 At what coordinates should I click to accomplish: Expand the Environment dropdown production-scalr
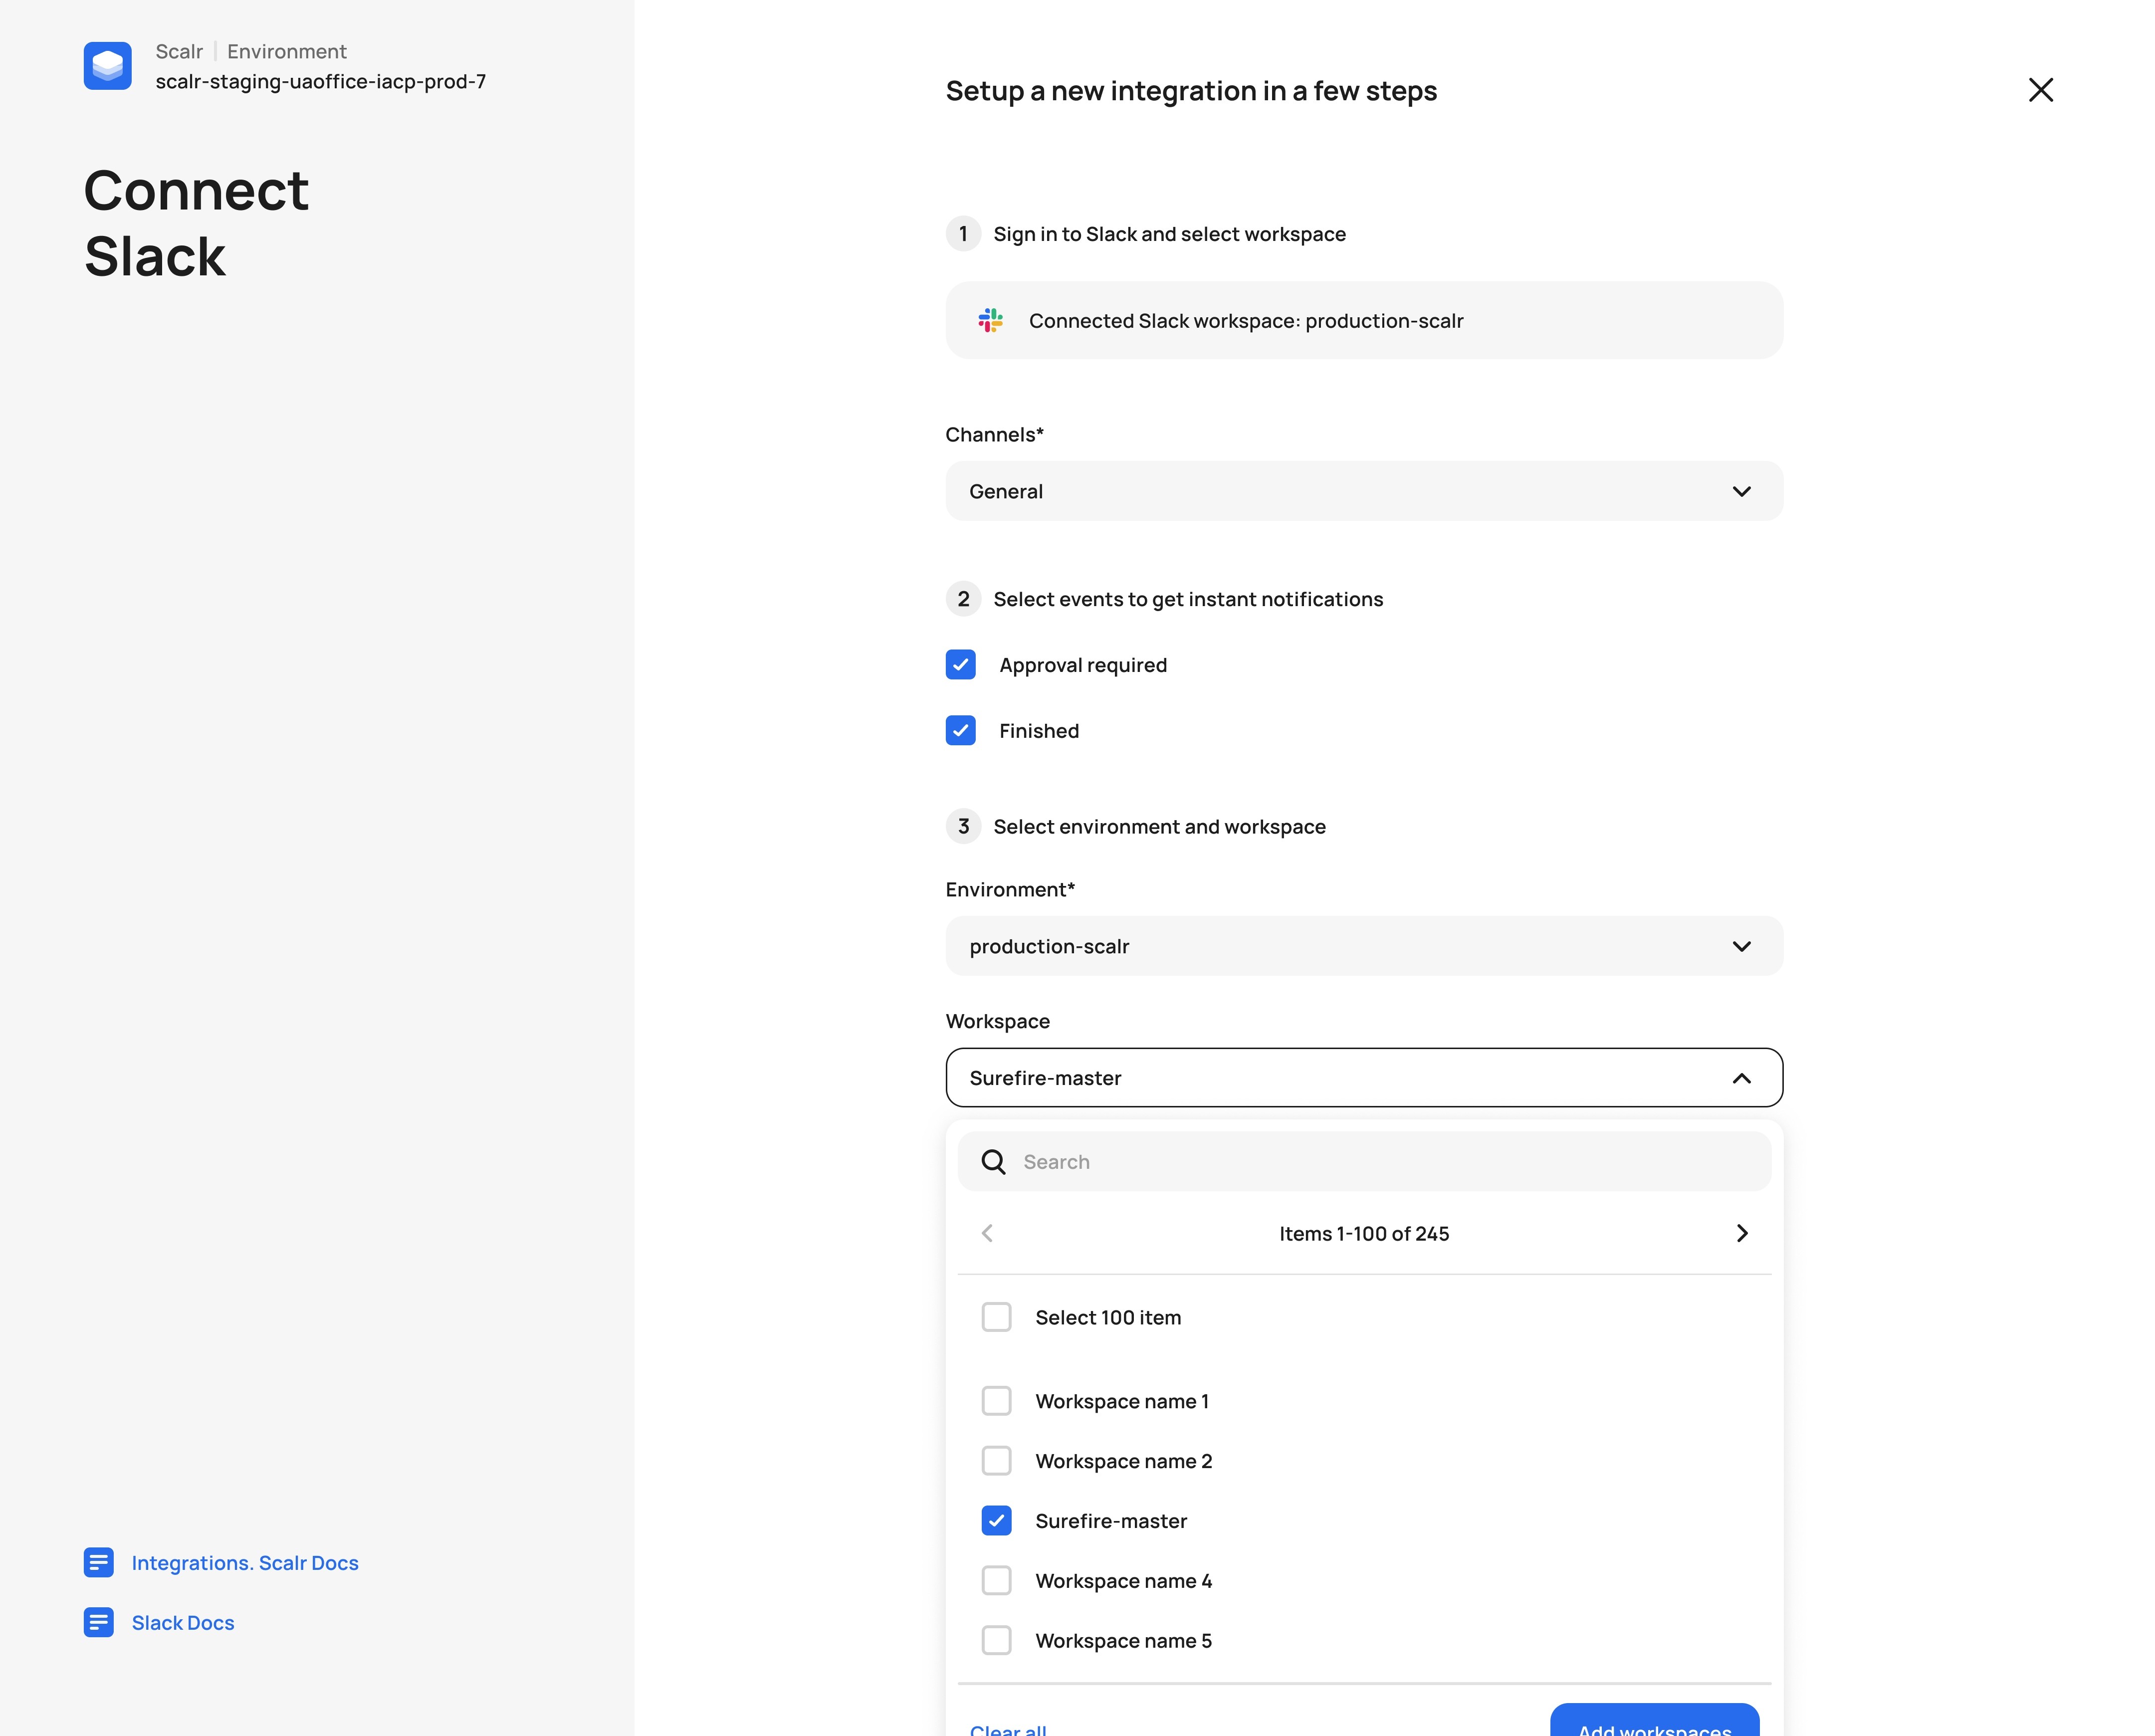(1363, 946)
